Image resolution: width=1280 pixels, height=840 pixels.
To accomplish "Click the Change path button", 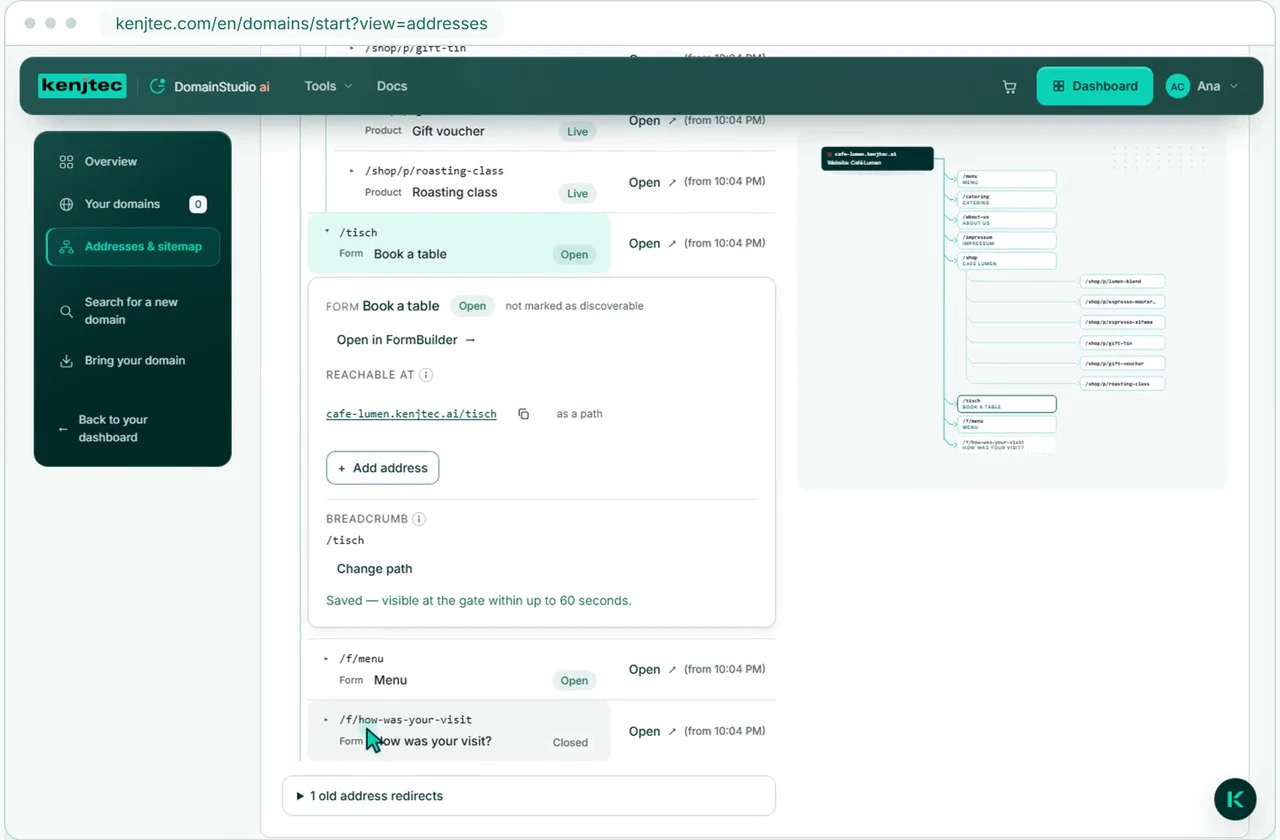I will [374, 569].
